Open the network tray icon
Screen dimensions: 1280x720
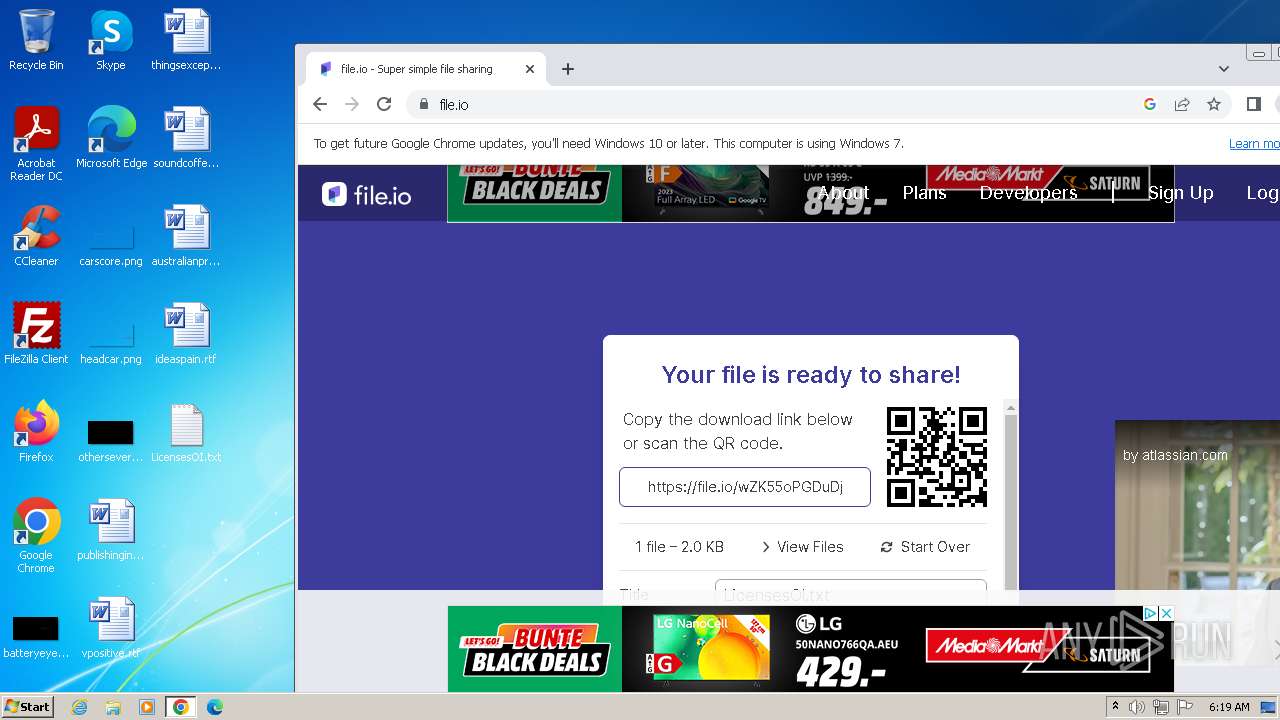(1161, 707)
